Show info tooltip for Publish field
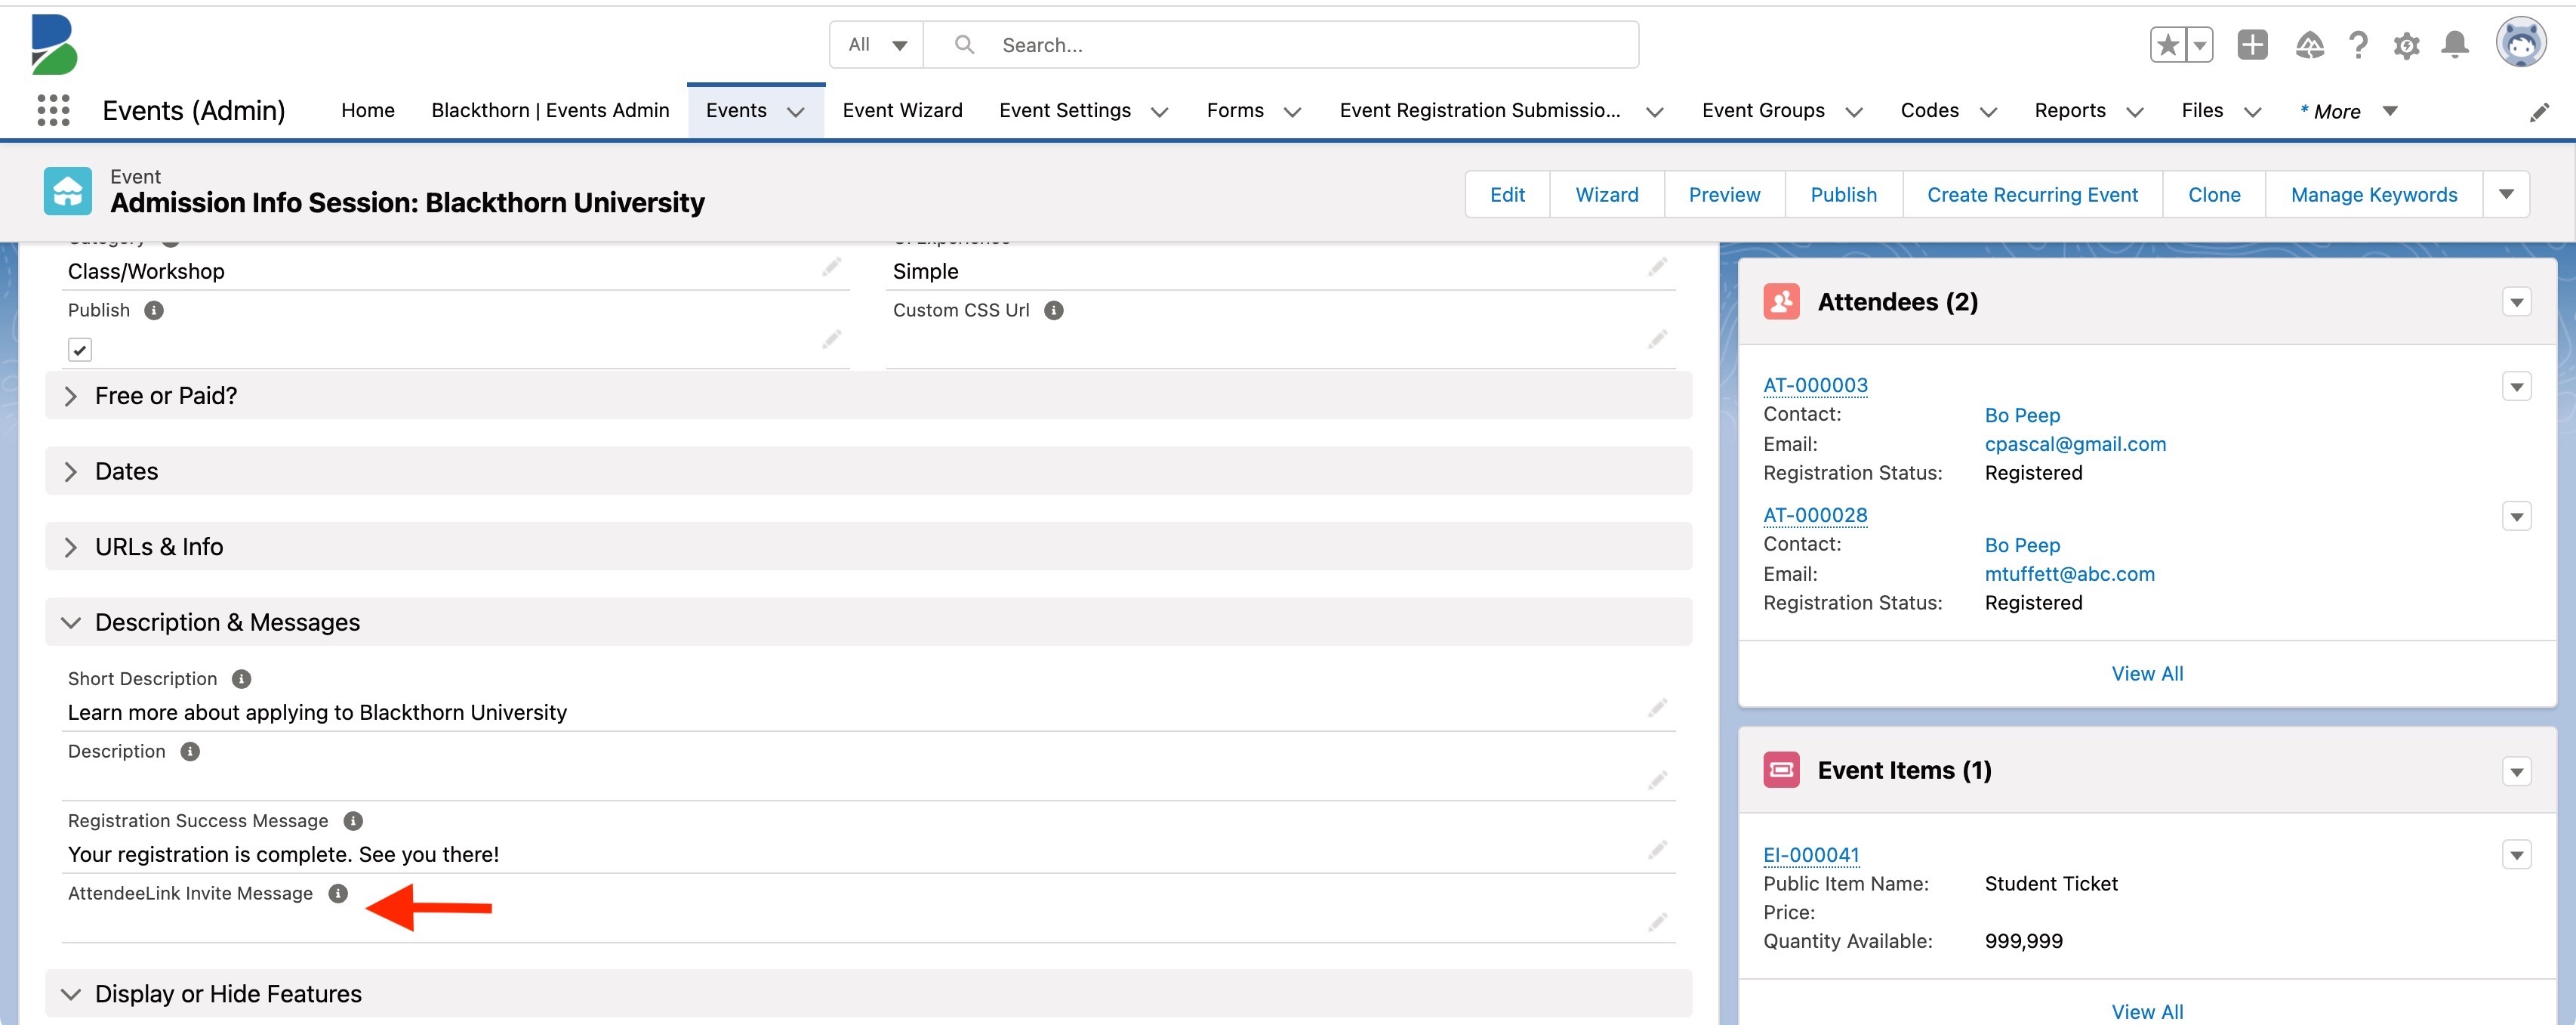 [x=154, y=310]
